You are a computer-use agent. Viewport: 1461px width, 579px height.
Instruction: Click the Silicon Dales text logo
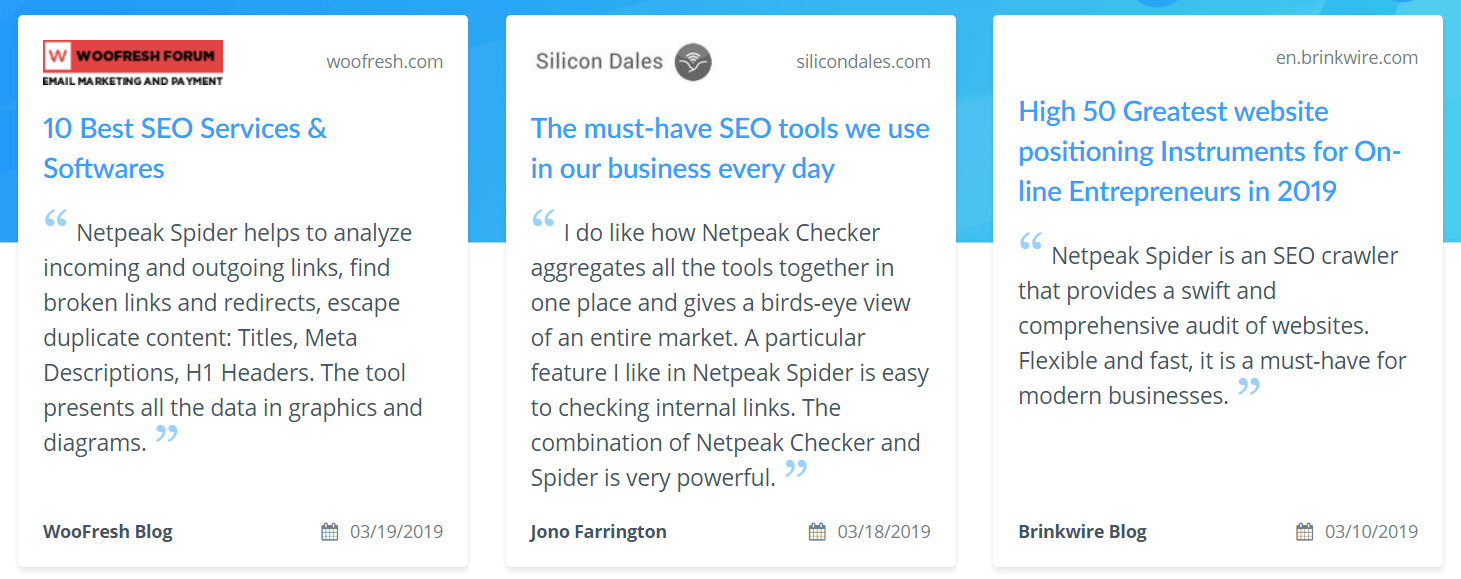(599, 62)
